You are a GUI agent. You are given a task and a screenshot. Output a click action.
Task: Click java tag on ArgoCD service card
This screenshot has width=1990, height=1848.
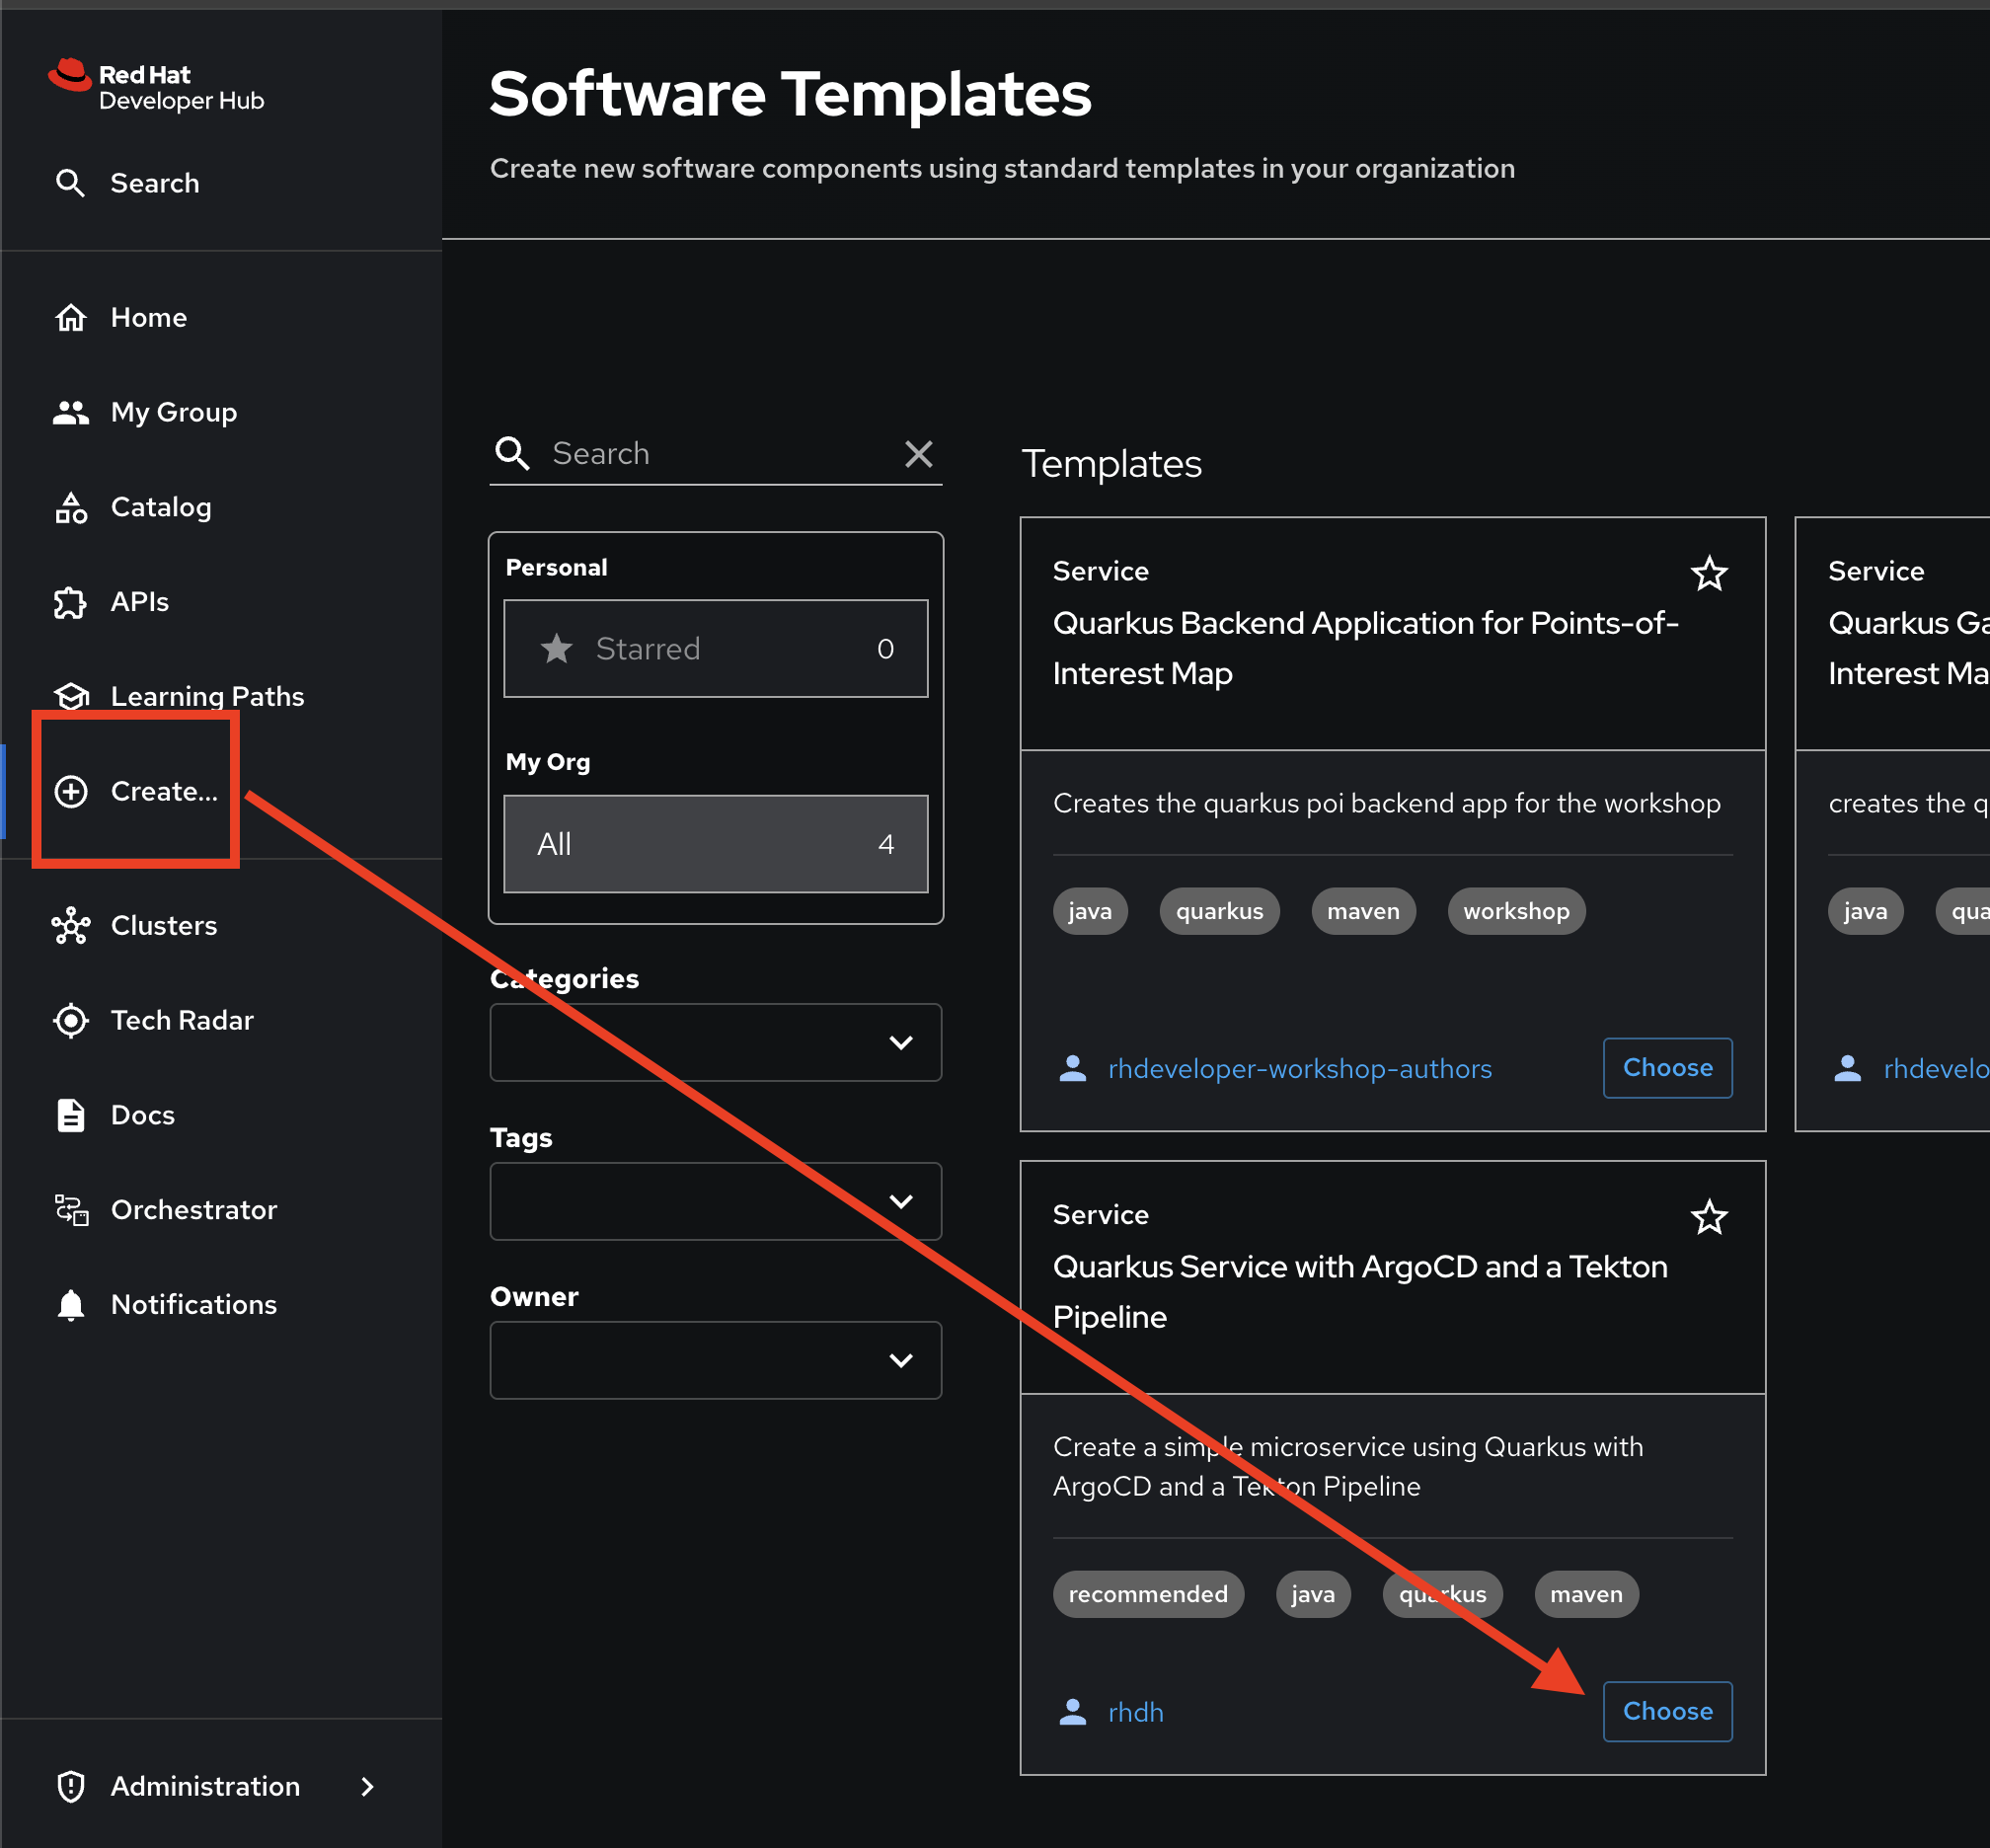[1313, 1594]
